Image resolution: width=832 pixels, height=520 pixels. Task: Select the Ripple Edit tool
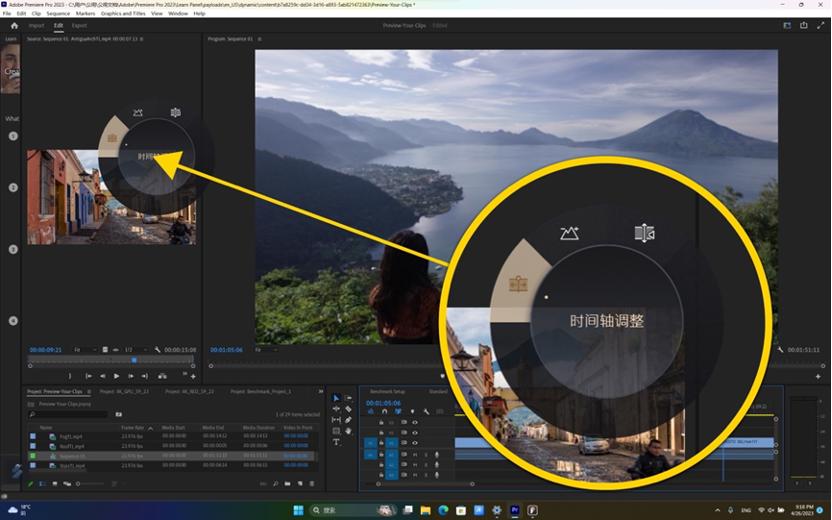(x=336, y=409)
